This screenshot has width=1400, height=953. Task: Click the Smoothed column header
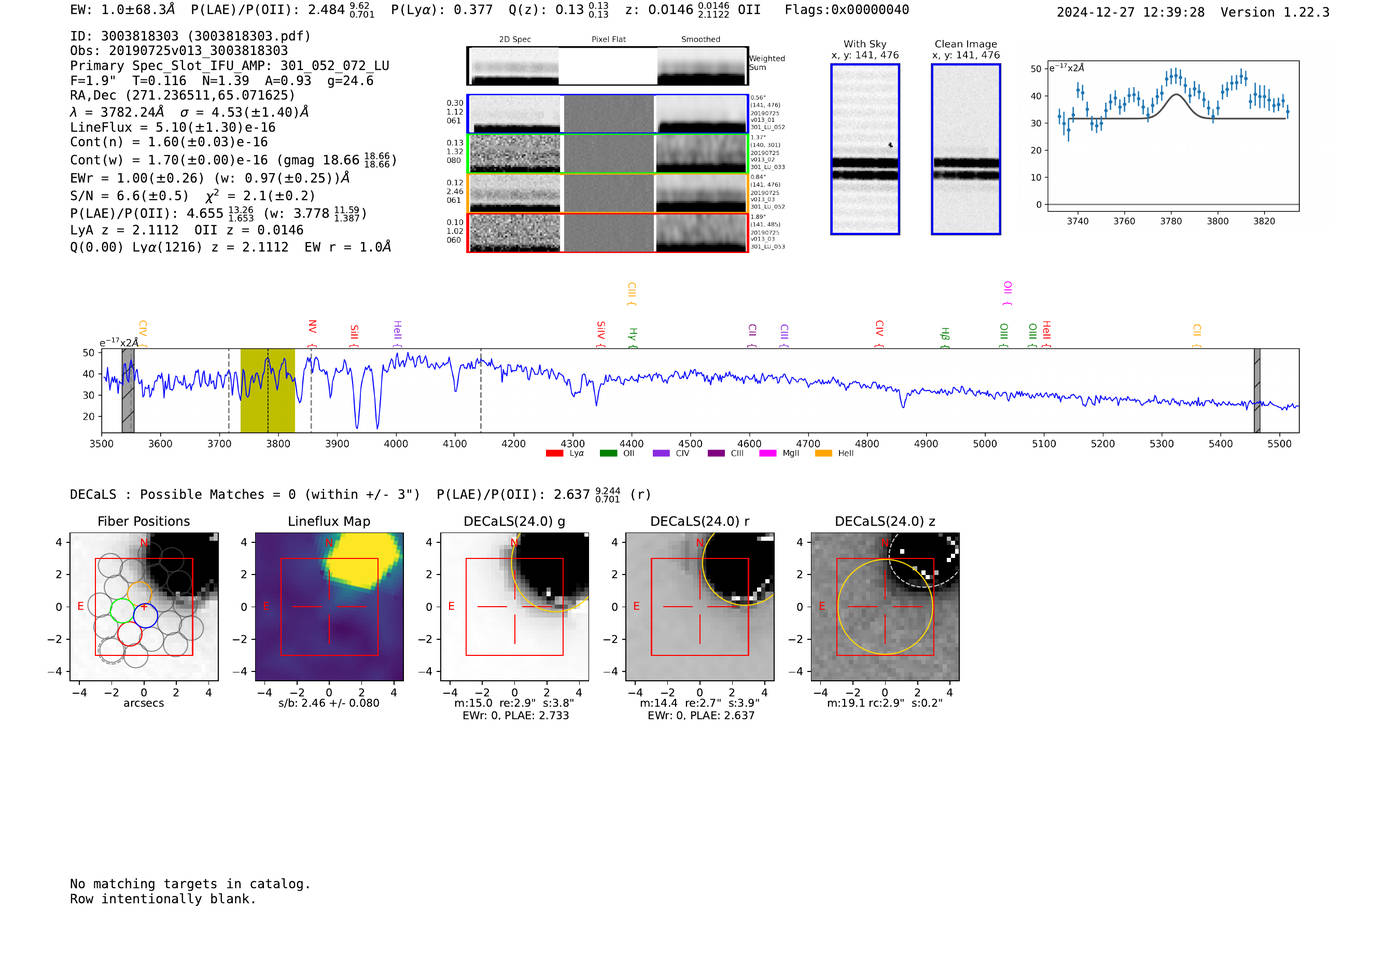701,39
